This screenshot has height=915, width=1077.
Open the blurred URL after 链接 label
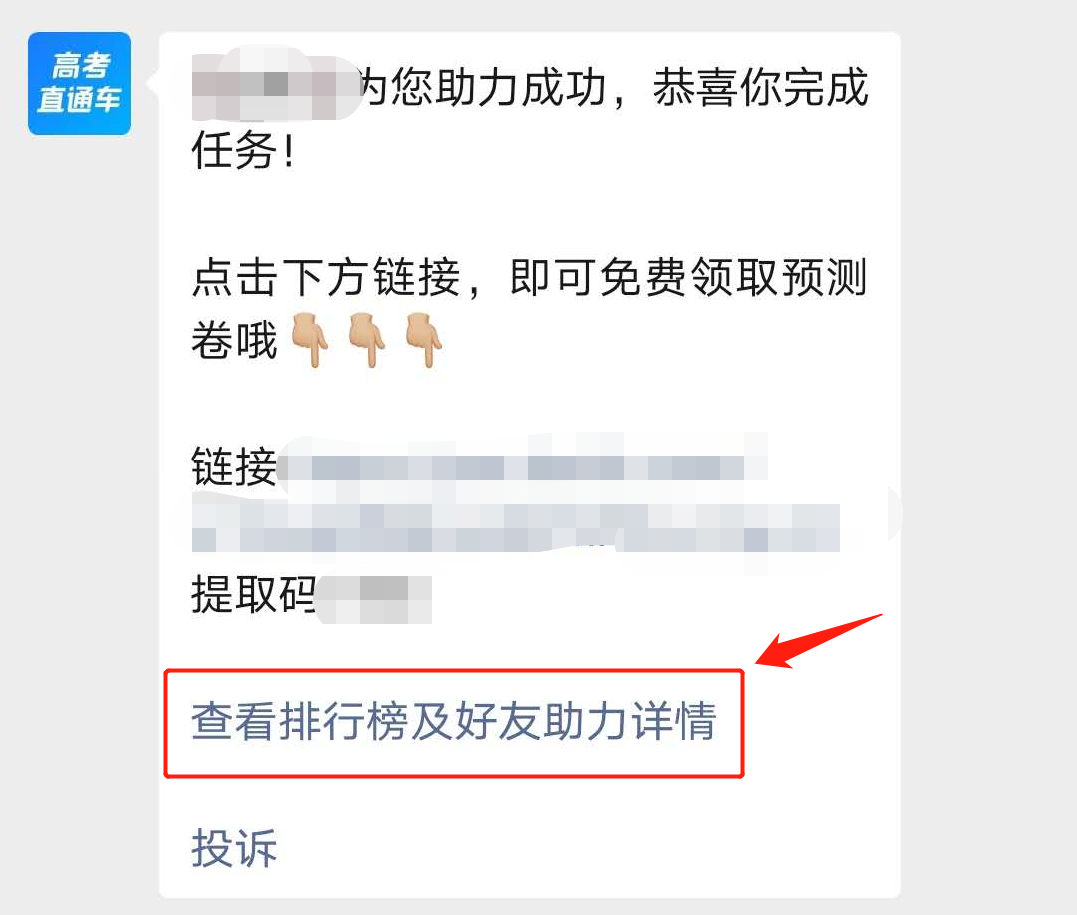tap(523, 467)
